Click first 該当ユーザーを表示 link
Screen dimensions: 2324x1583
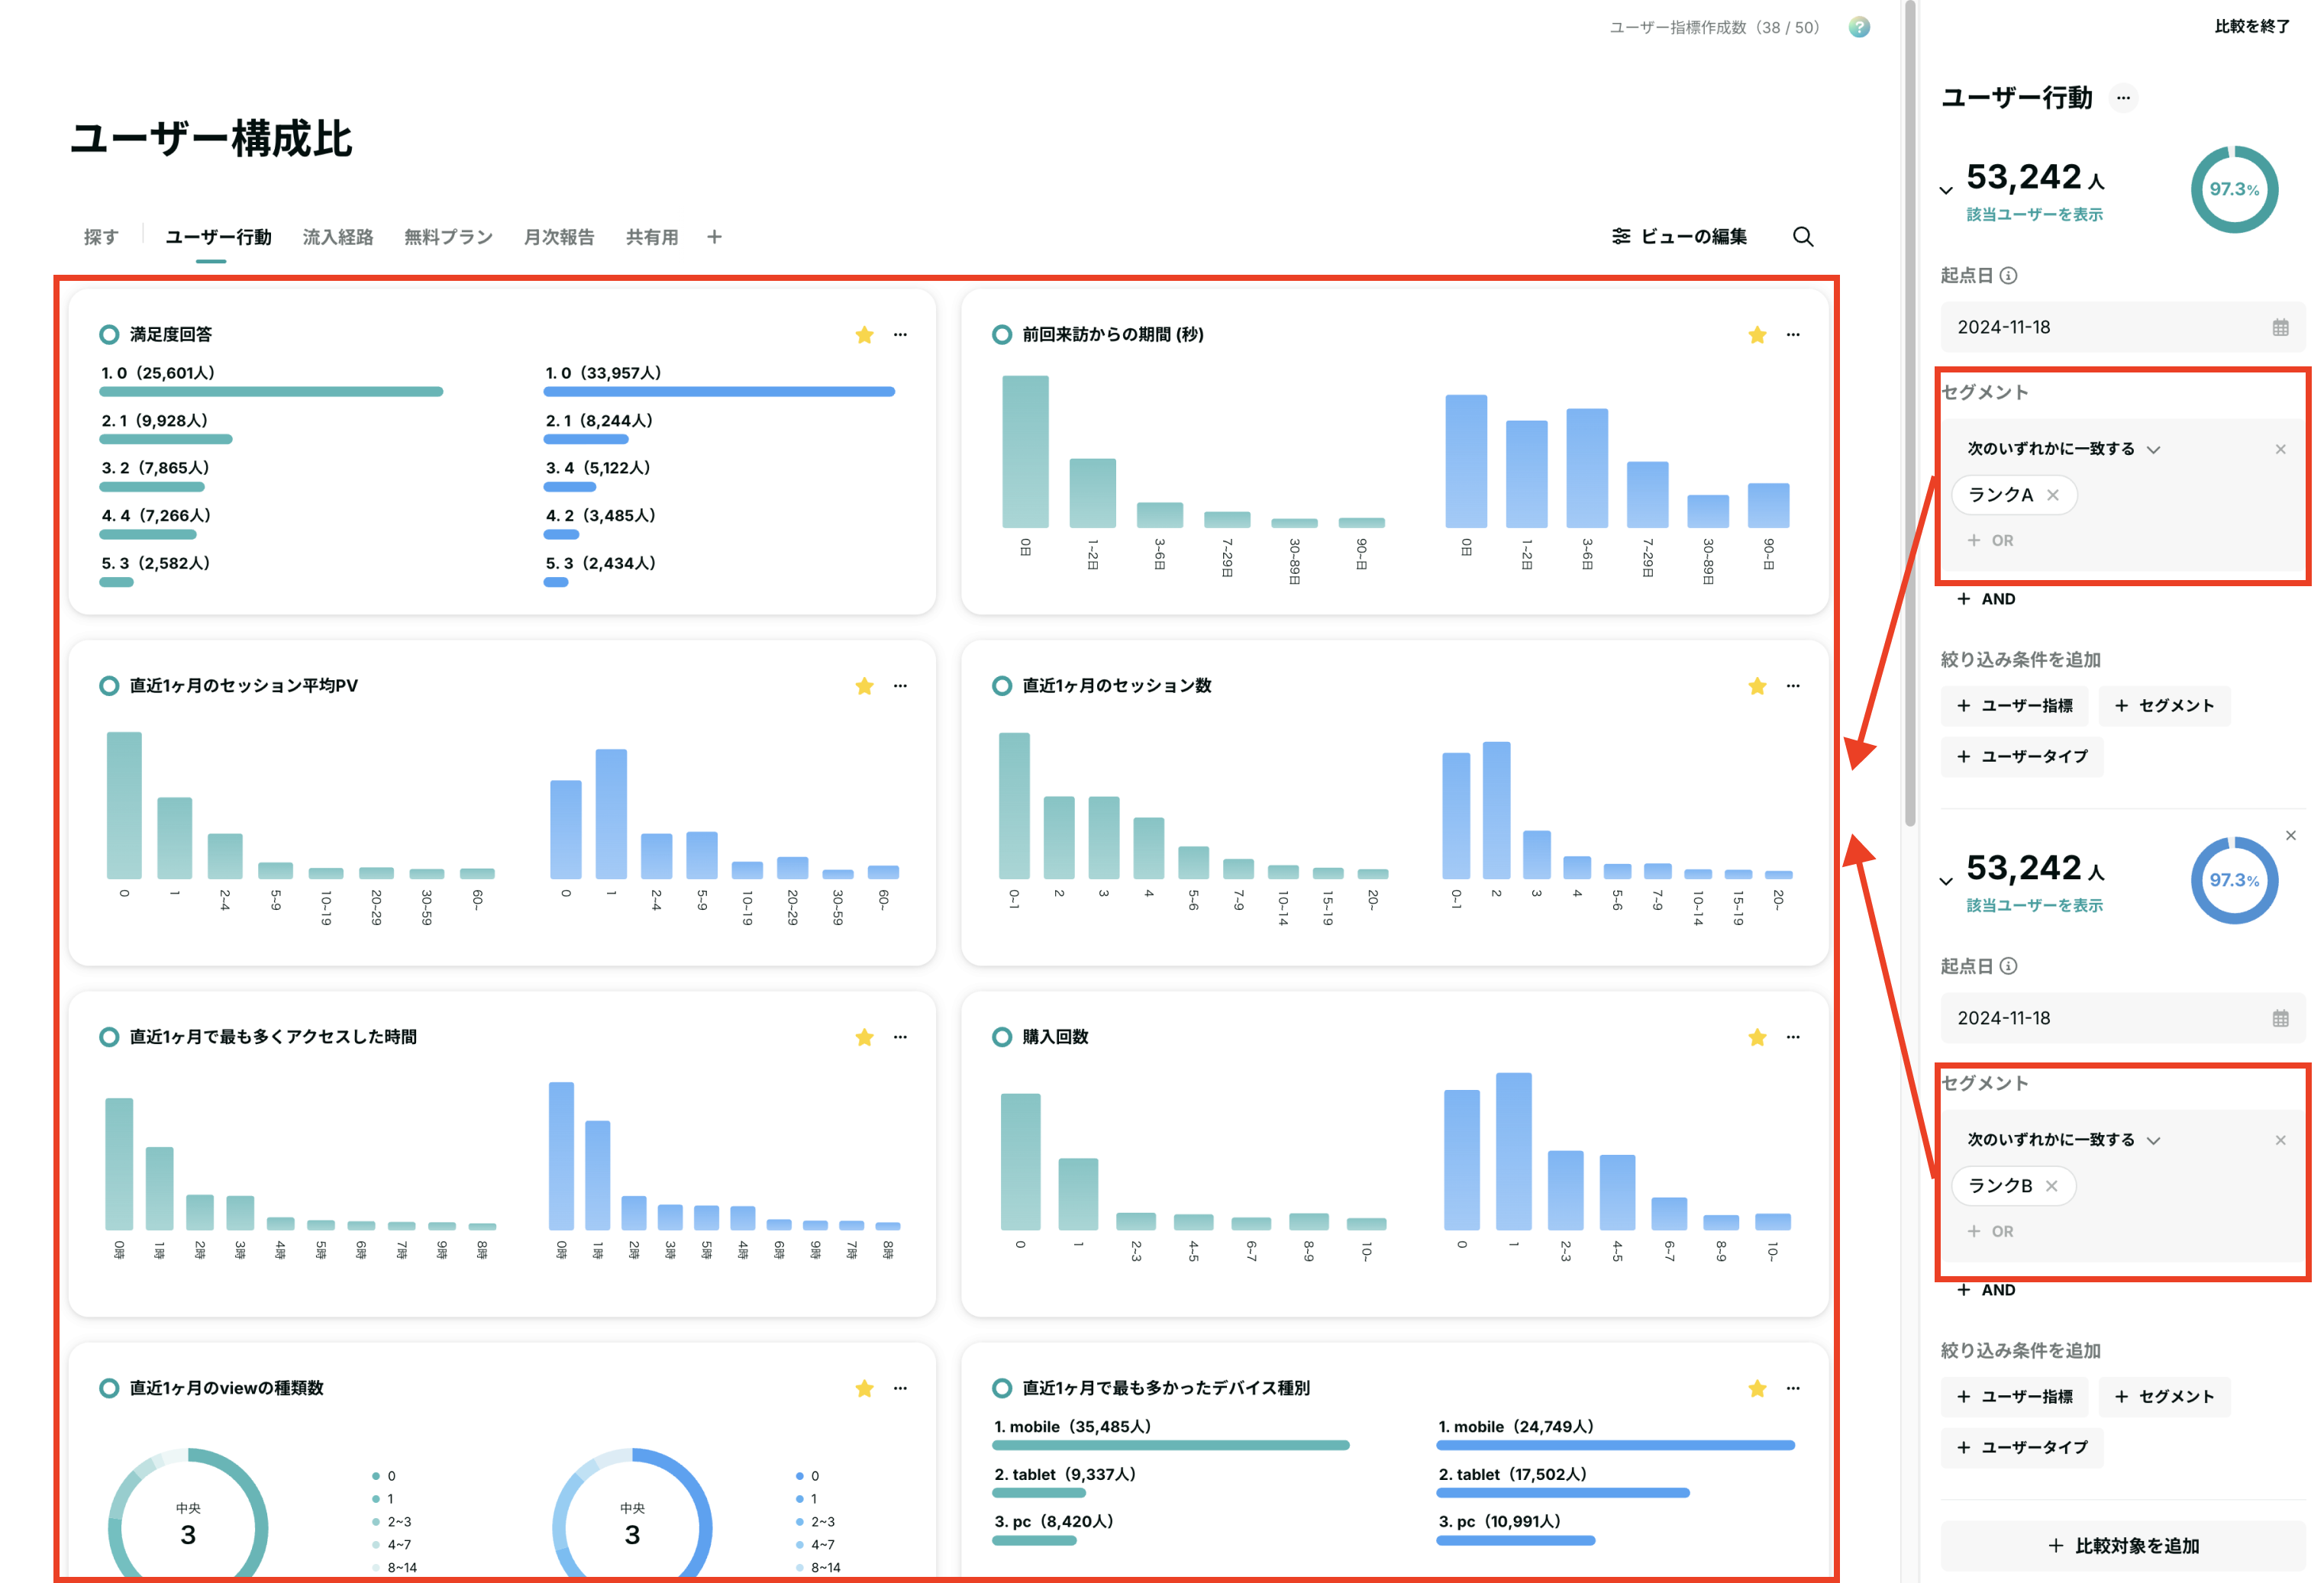pos(2034,215)
